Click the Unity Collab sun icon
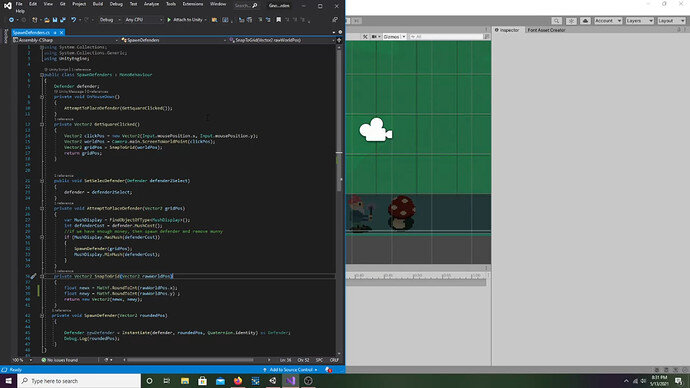 click(x=571, y=21)
